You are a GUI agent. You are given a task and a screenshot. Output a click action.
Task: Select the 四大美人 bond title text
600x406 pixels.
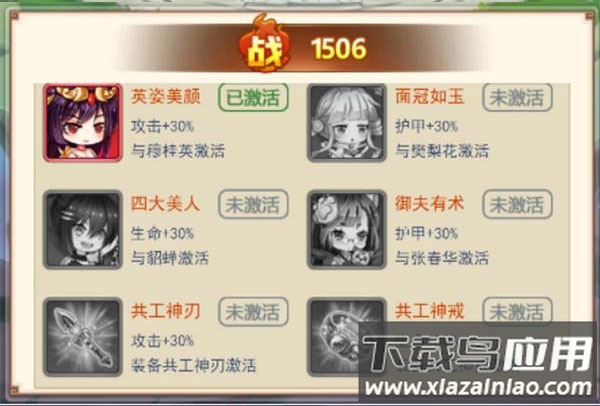[165, 204]
